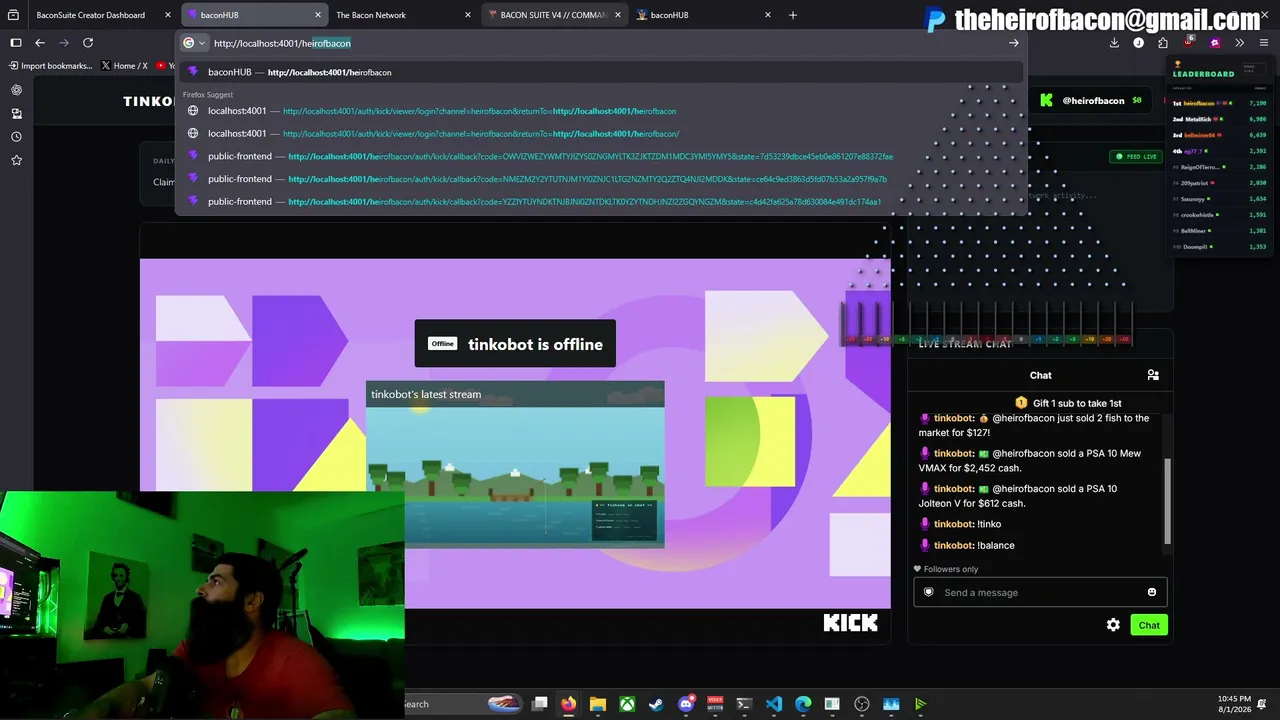Open File Explorer from the taskbar
This screenshot has width=1280, height=720.
(598, 704)
